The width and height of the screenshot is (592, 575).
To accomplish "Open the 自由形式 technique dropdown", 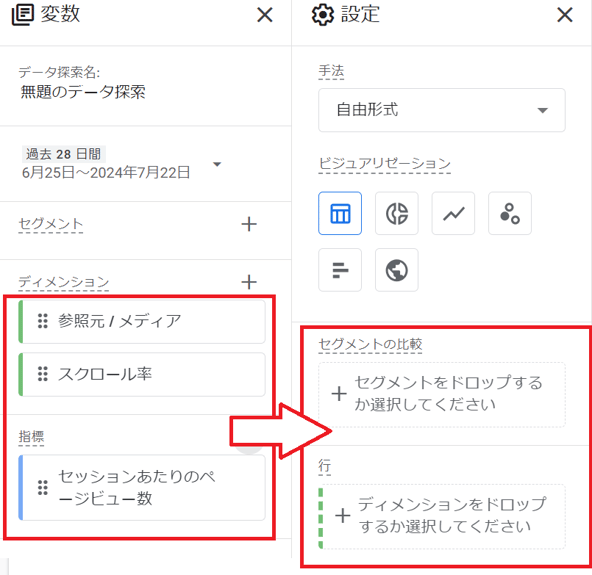I will (442, 110).
